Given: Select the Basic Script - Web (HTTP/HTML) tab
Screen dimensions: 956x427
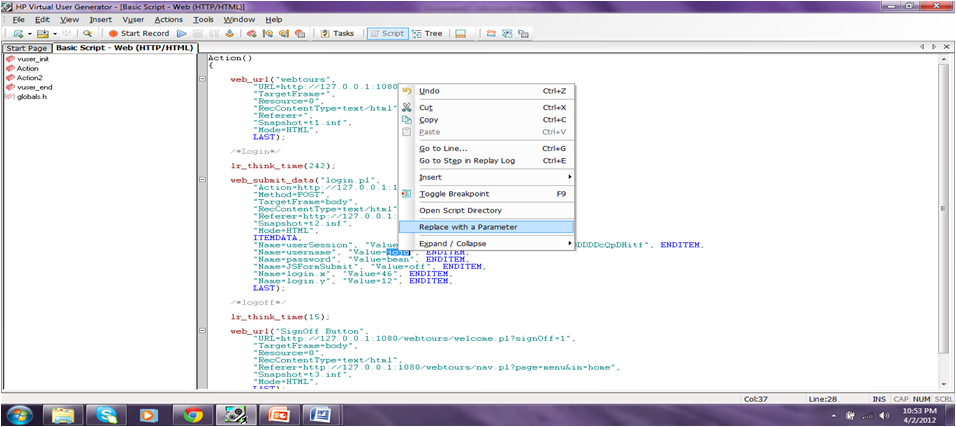Looking at the screenshot, I should [x=125, y=48].
